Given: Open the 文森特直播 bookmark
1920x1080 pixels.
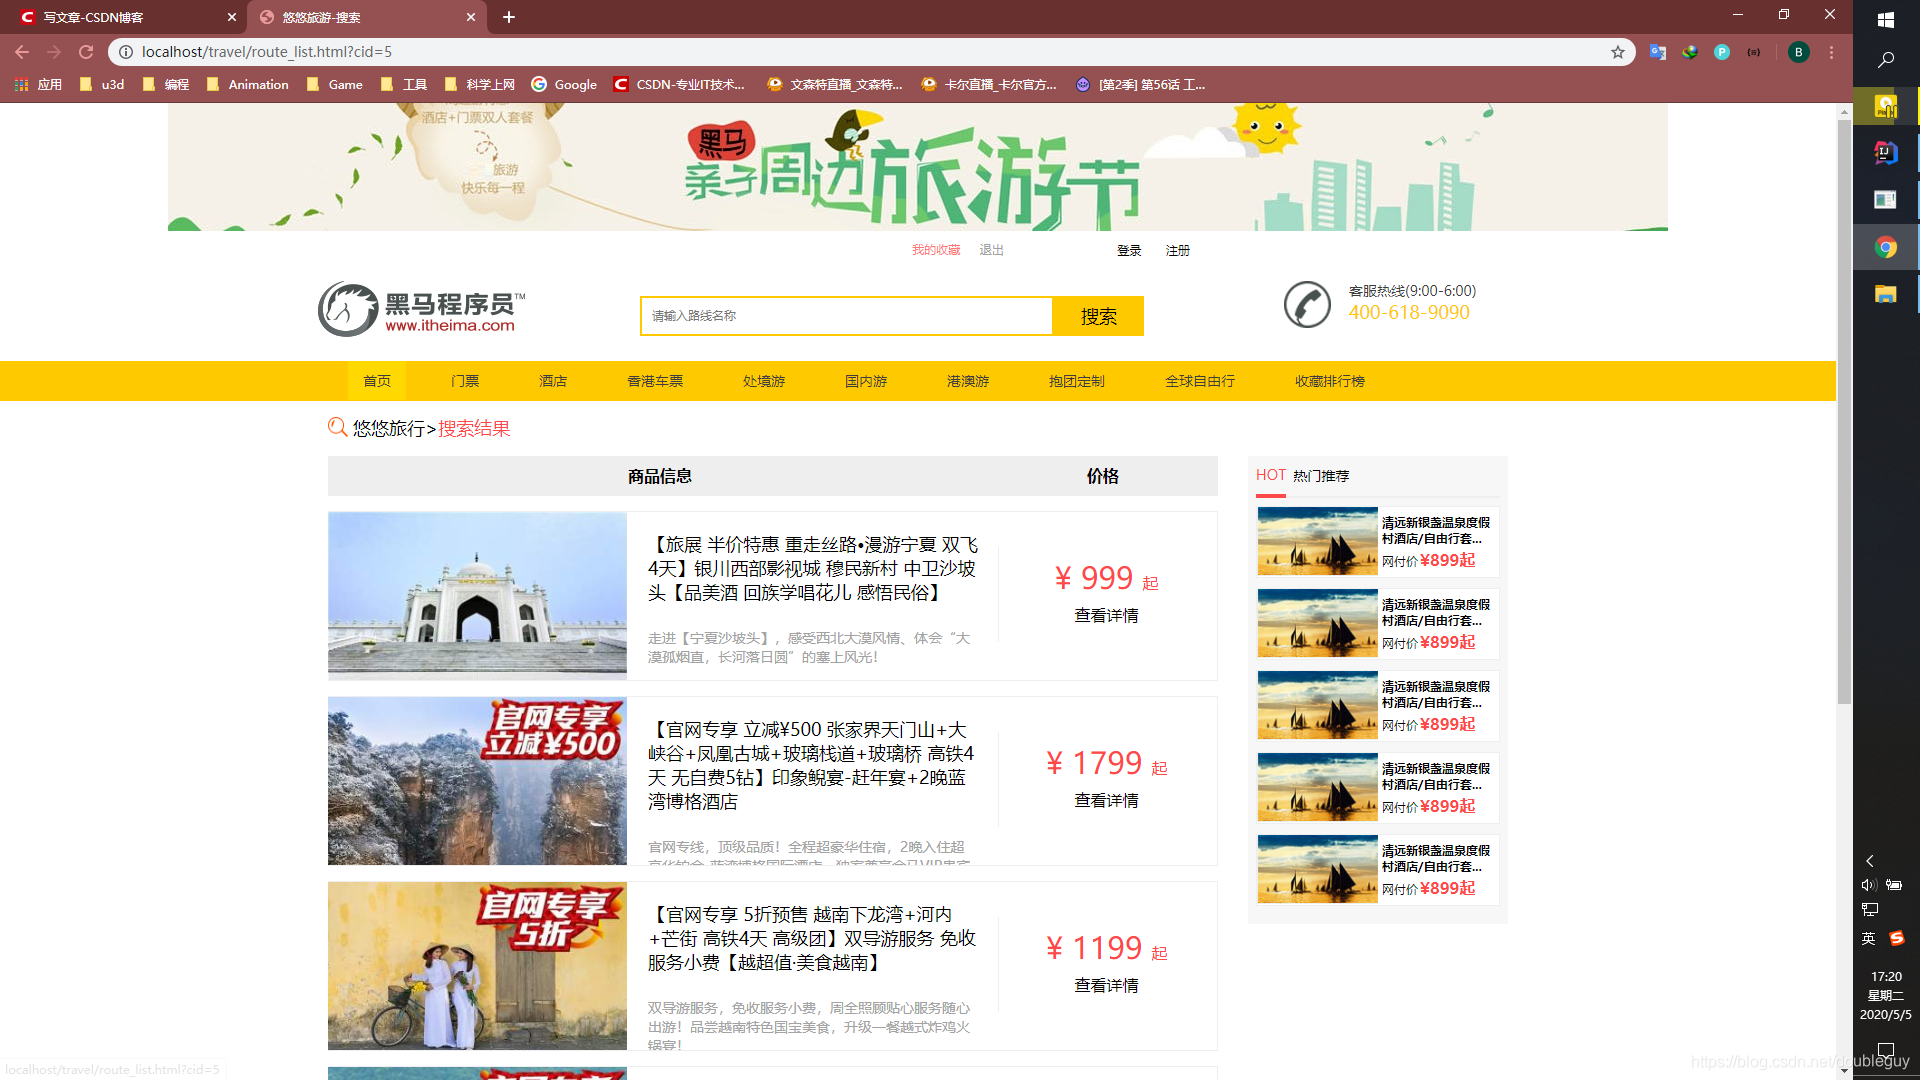Looking at the screenshot, I should 834,85.
